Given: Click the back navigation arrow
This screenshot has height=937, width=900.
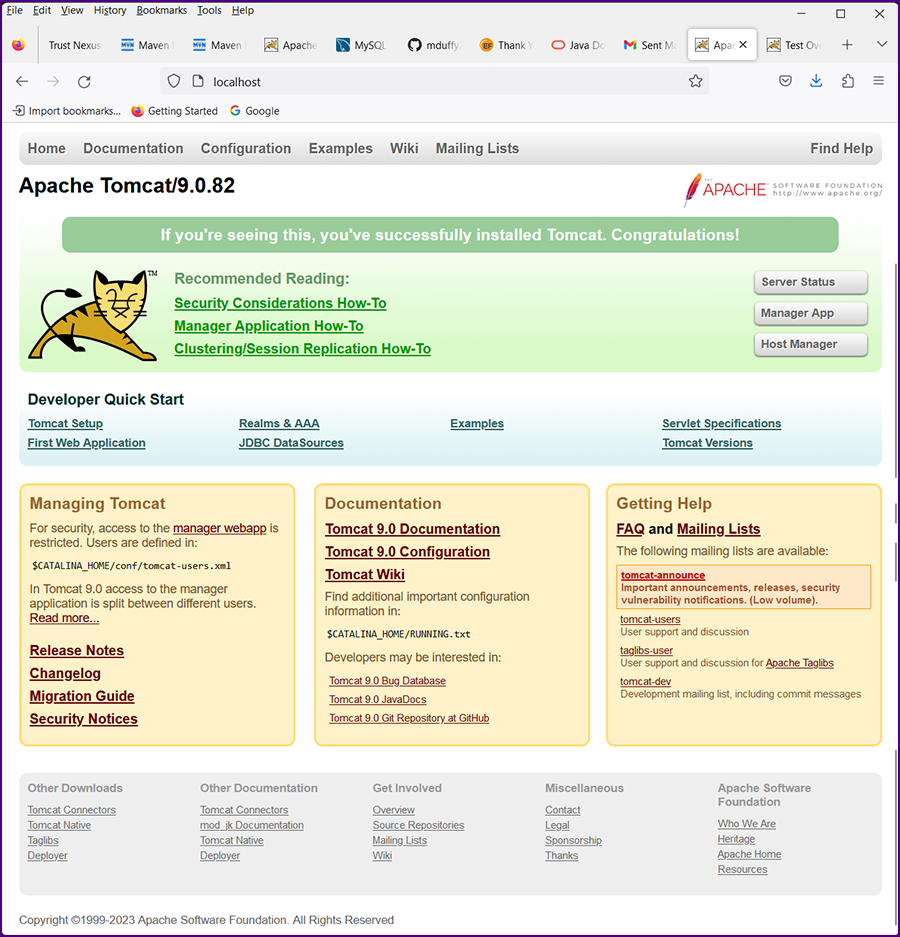Looking at the screenshot, I should click(x=22, y=82).
